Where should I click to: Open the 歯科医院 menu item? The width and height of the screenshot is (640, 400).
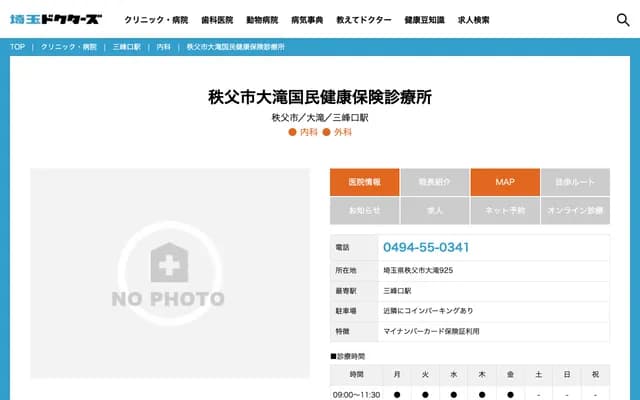click(x=217, y=20)
